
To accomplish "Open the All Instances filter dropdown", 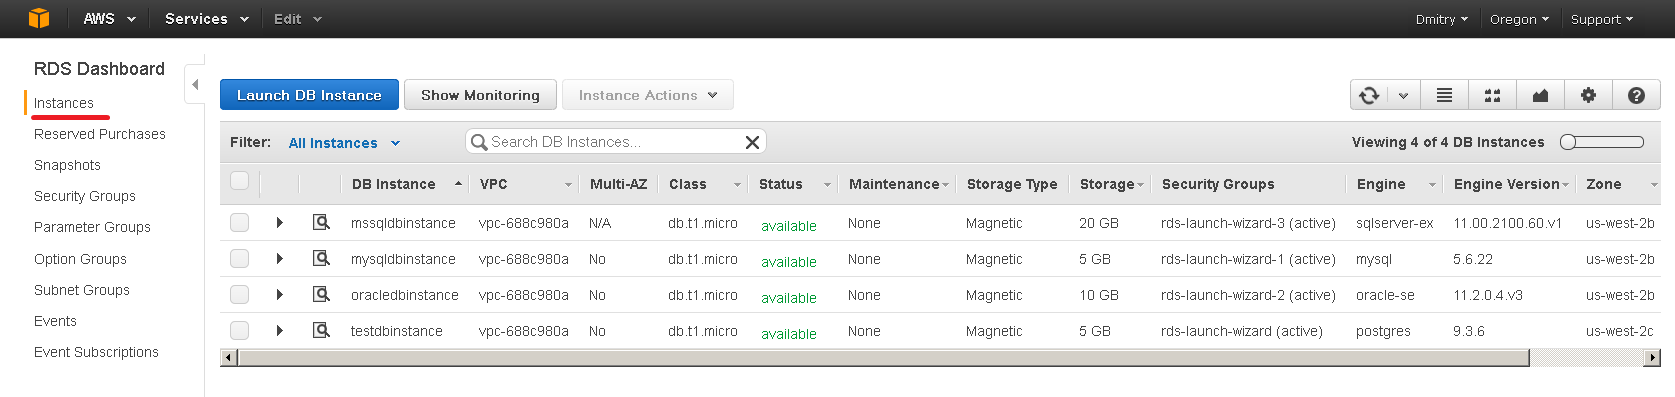I will 344,143.
